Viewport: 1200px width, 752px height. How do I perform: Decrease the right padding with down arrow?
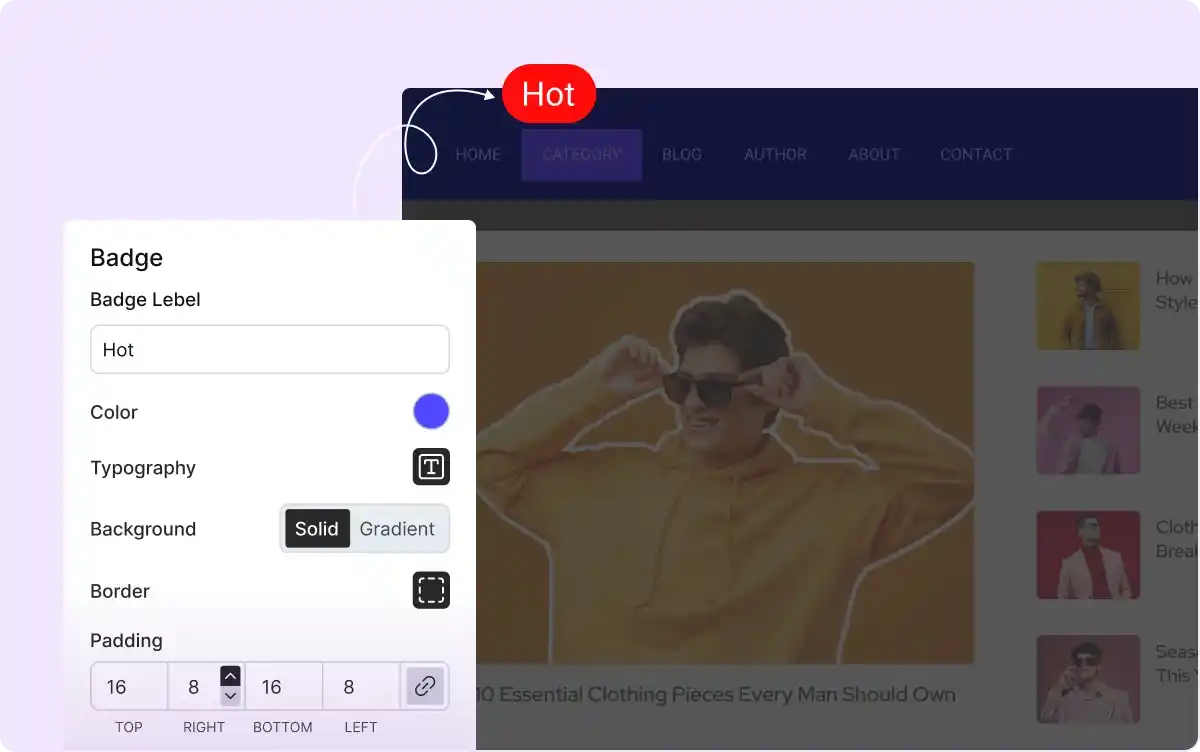(230, 696)
